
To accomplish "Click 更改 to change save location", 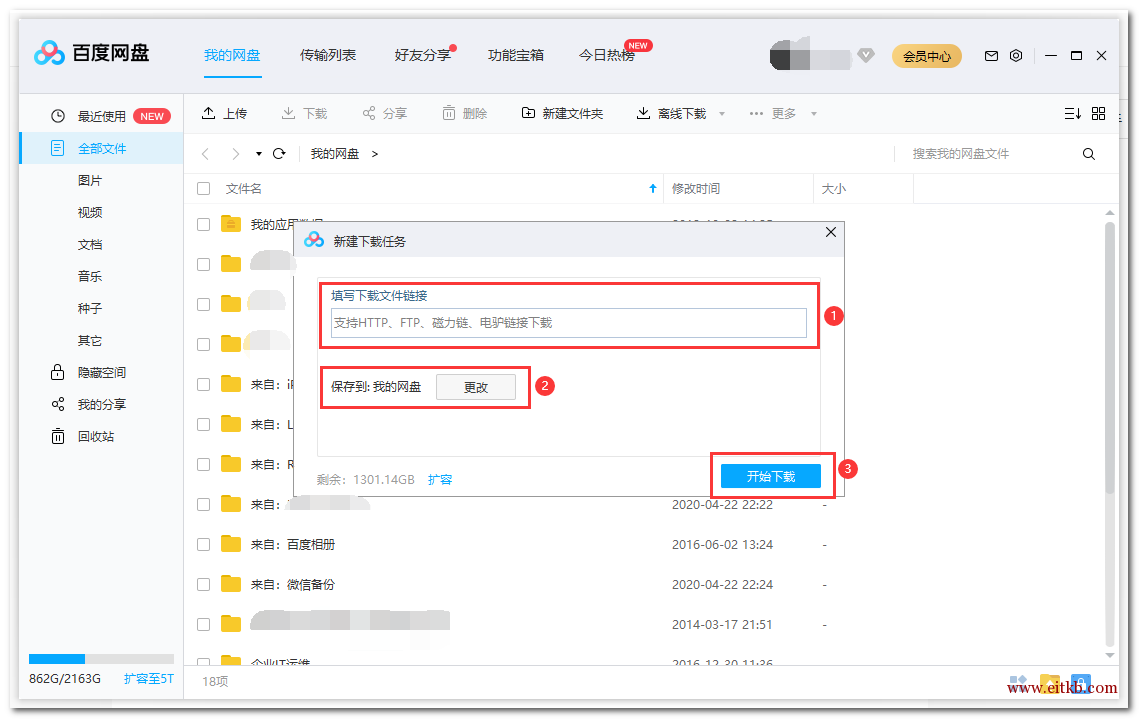I will (476, 387).
